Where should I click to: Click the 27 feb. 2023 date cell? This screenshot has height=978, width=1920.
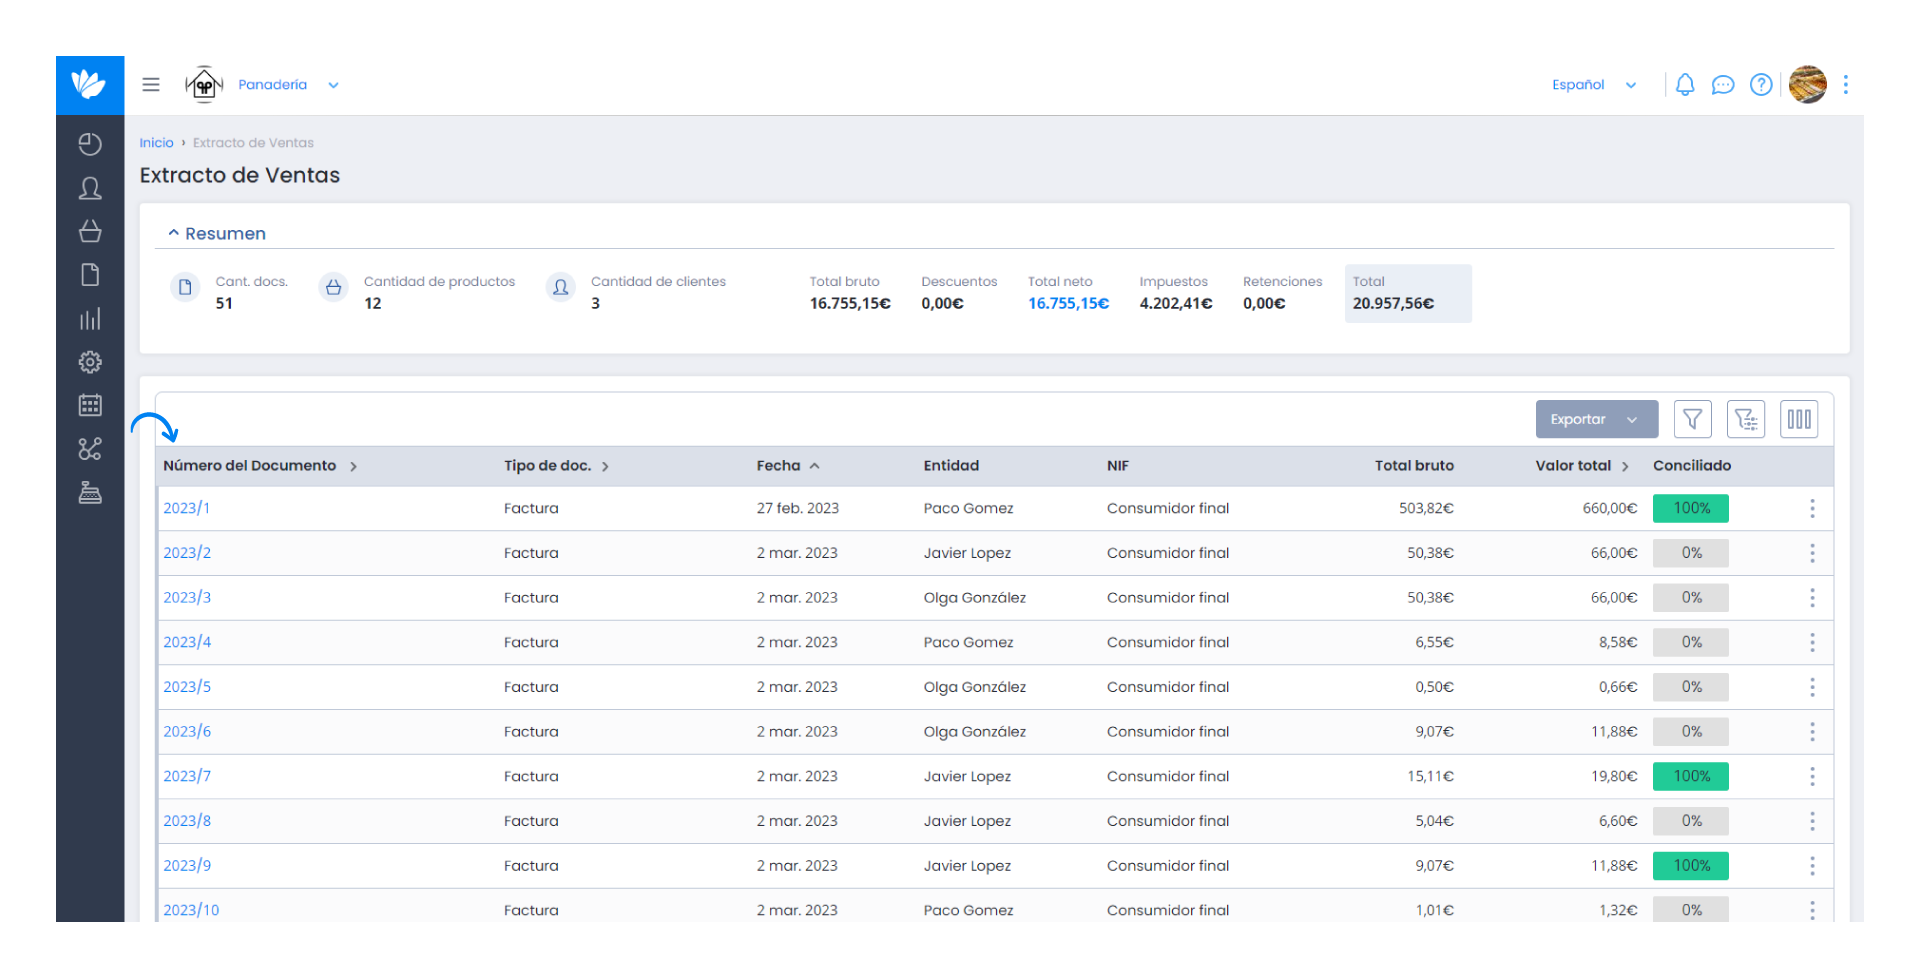[798, 508]
